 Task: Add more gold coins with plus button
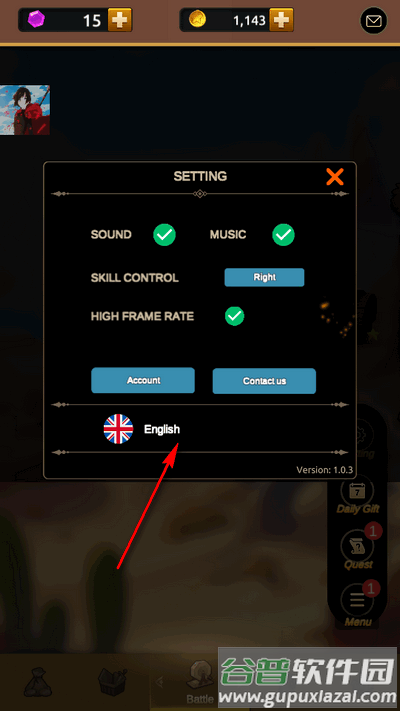pyautogui.click(x=281, y=20)
